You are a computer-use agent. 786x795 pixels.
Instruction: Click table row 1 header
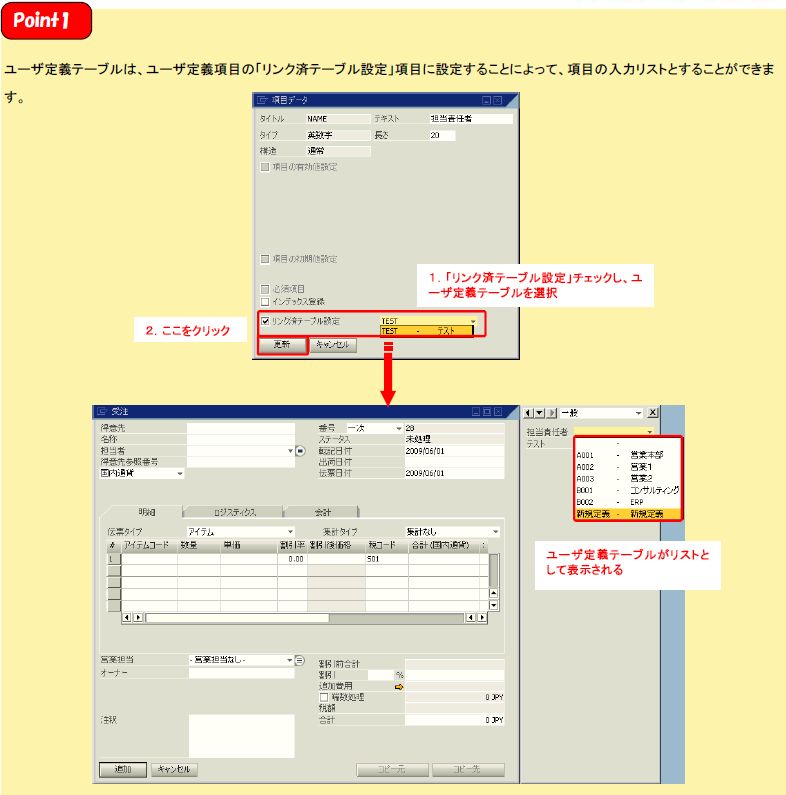114,559
